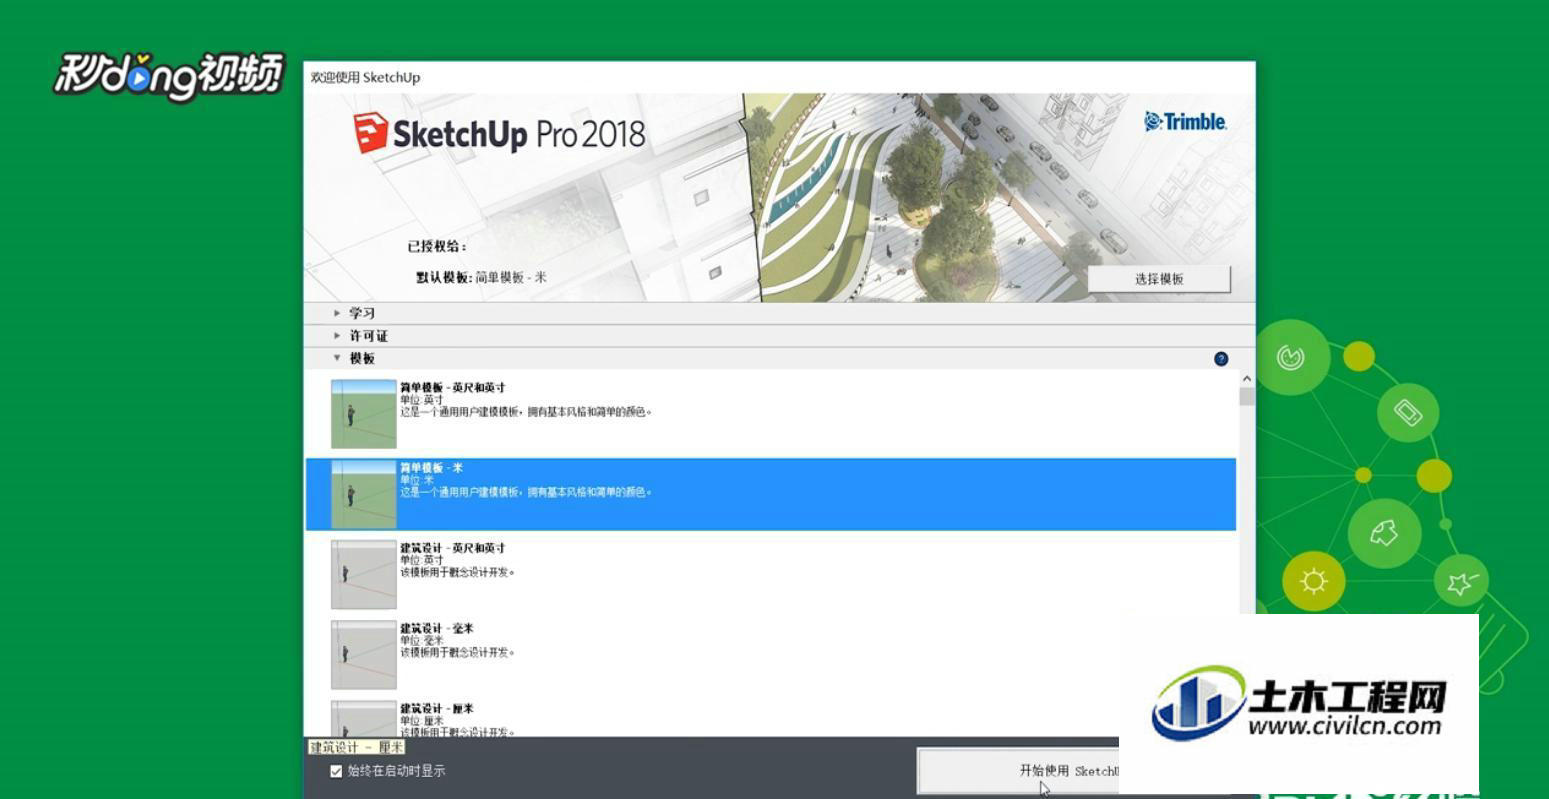Click 该模板用于概念设计开发 under 建筑设计 - 英尺和英寸
The image size is (1549, 799).
coord(457,572)
